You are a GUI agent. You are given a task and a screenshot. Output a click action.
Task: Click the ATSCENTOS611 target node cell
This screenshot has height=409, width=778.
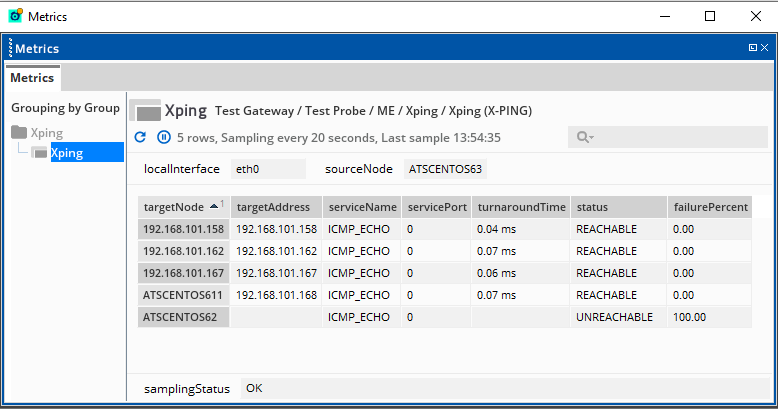[183, 295]
